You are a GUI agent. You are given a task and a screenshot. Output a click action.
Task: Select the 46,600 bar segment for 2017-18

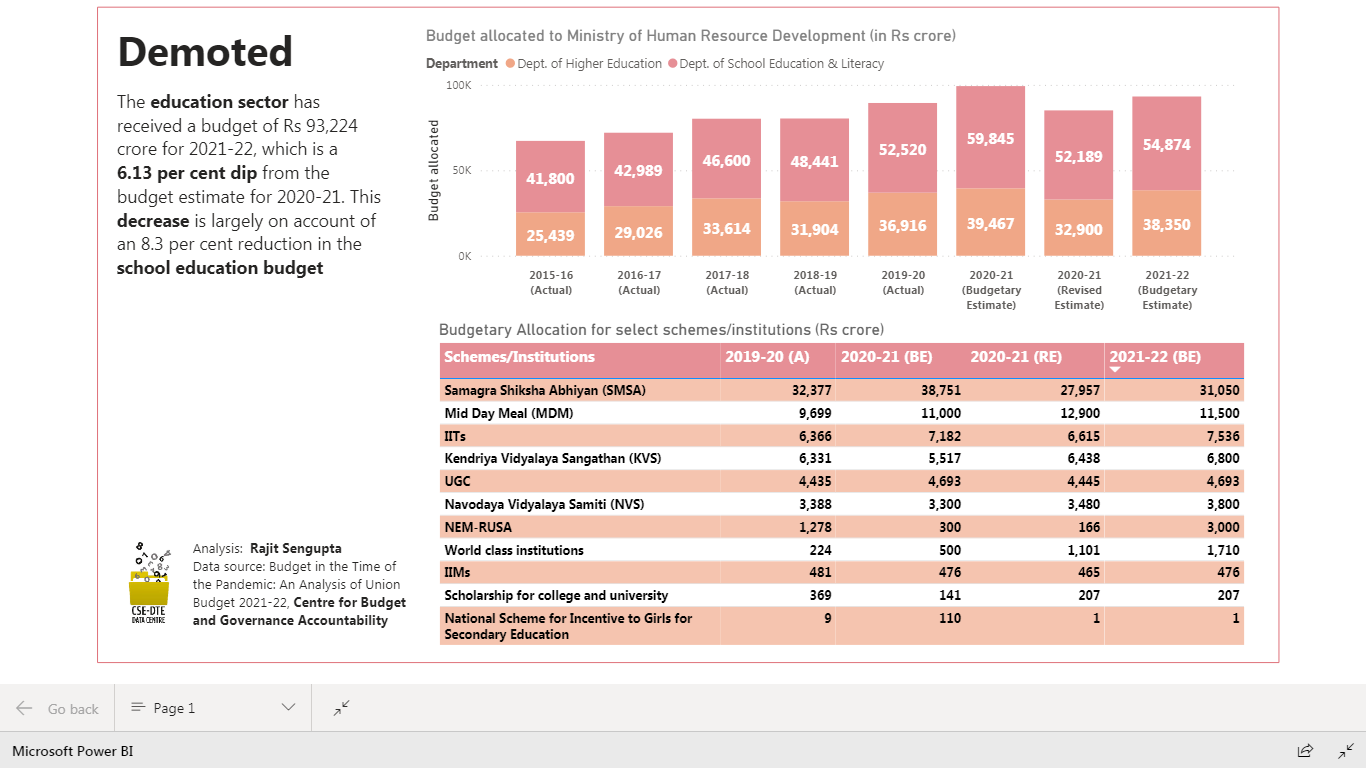click(x=726, y=159)
